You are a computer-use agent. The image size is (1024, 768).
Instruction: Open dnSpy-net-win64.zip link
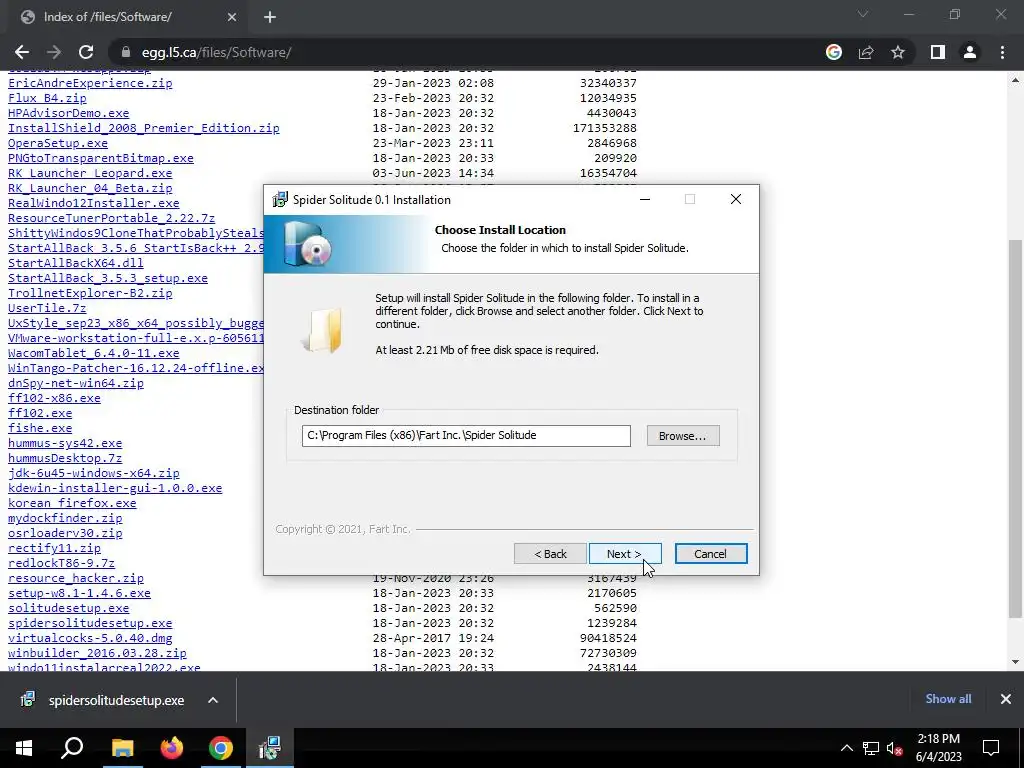76,383
